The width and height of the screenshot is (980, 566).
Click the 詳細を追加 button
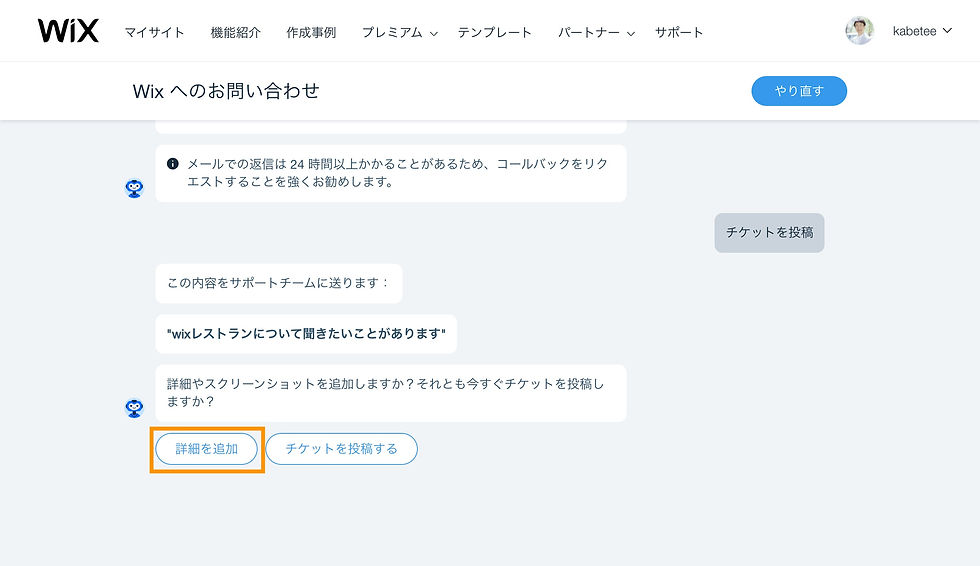[x=206, y=449]
